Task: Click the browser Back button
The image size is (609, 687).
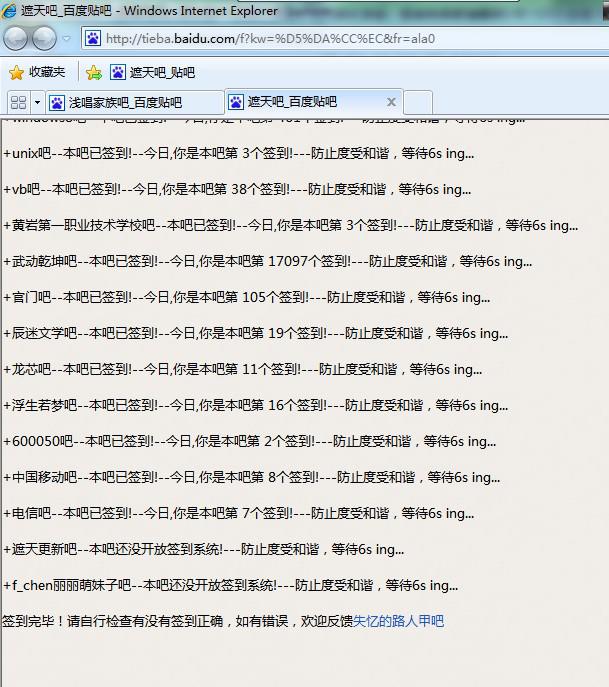Action: (x=15, y=39)
